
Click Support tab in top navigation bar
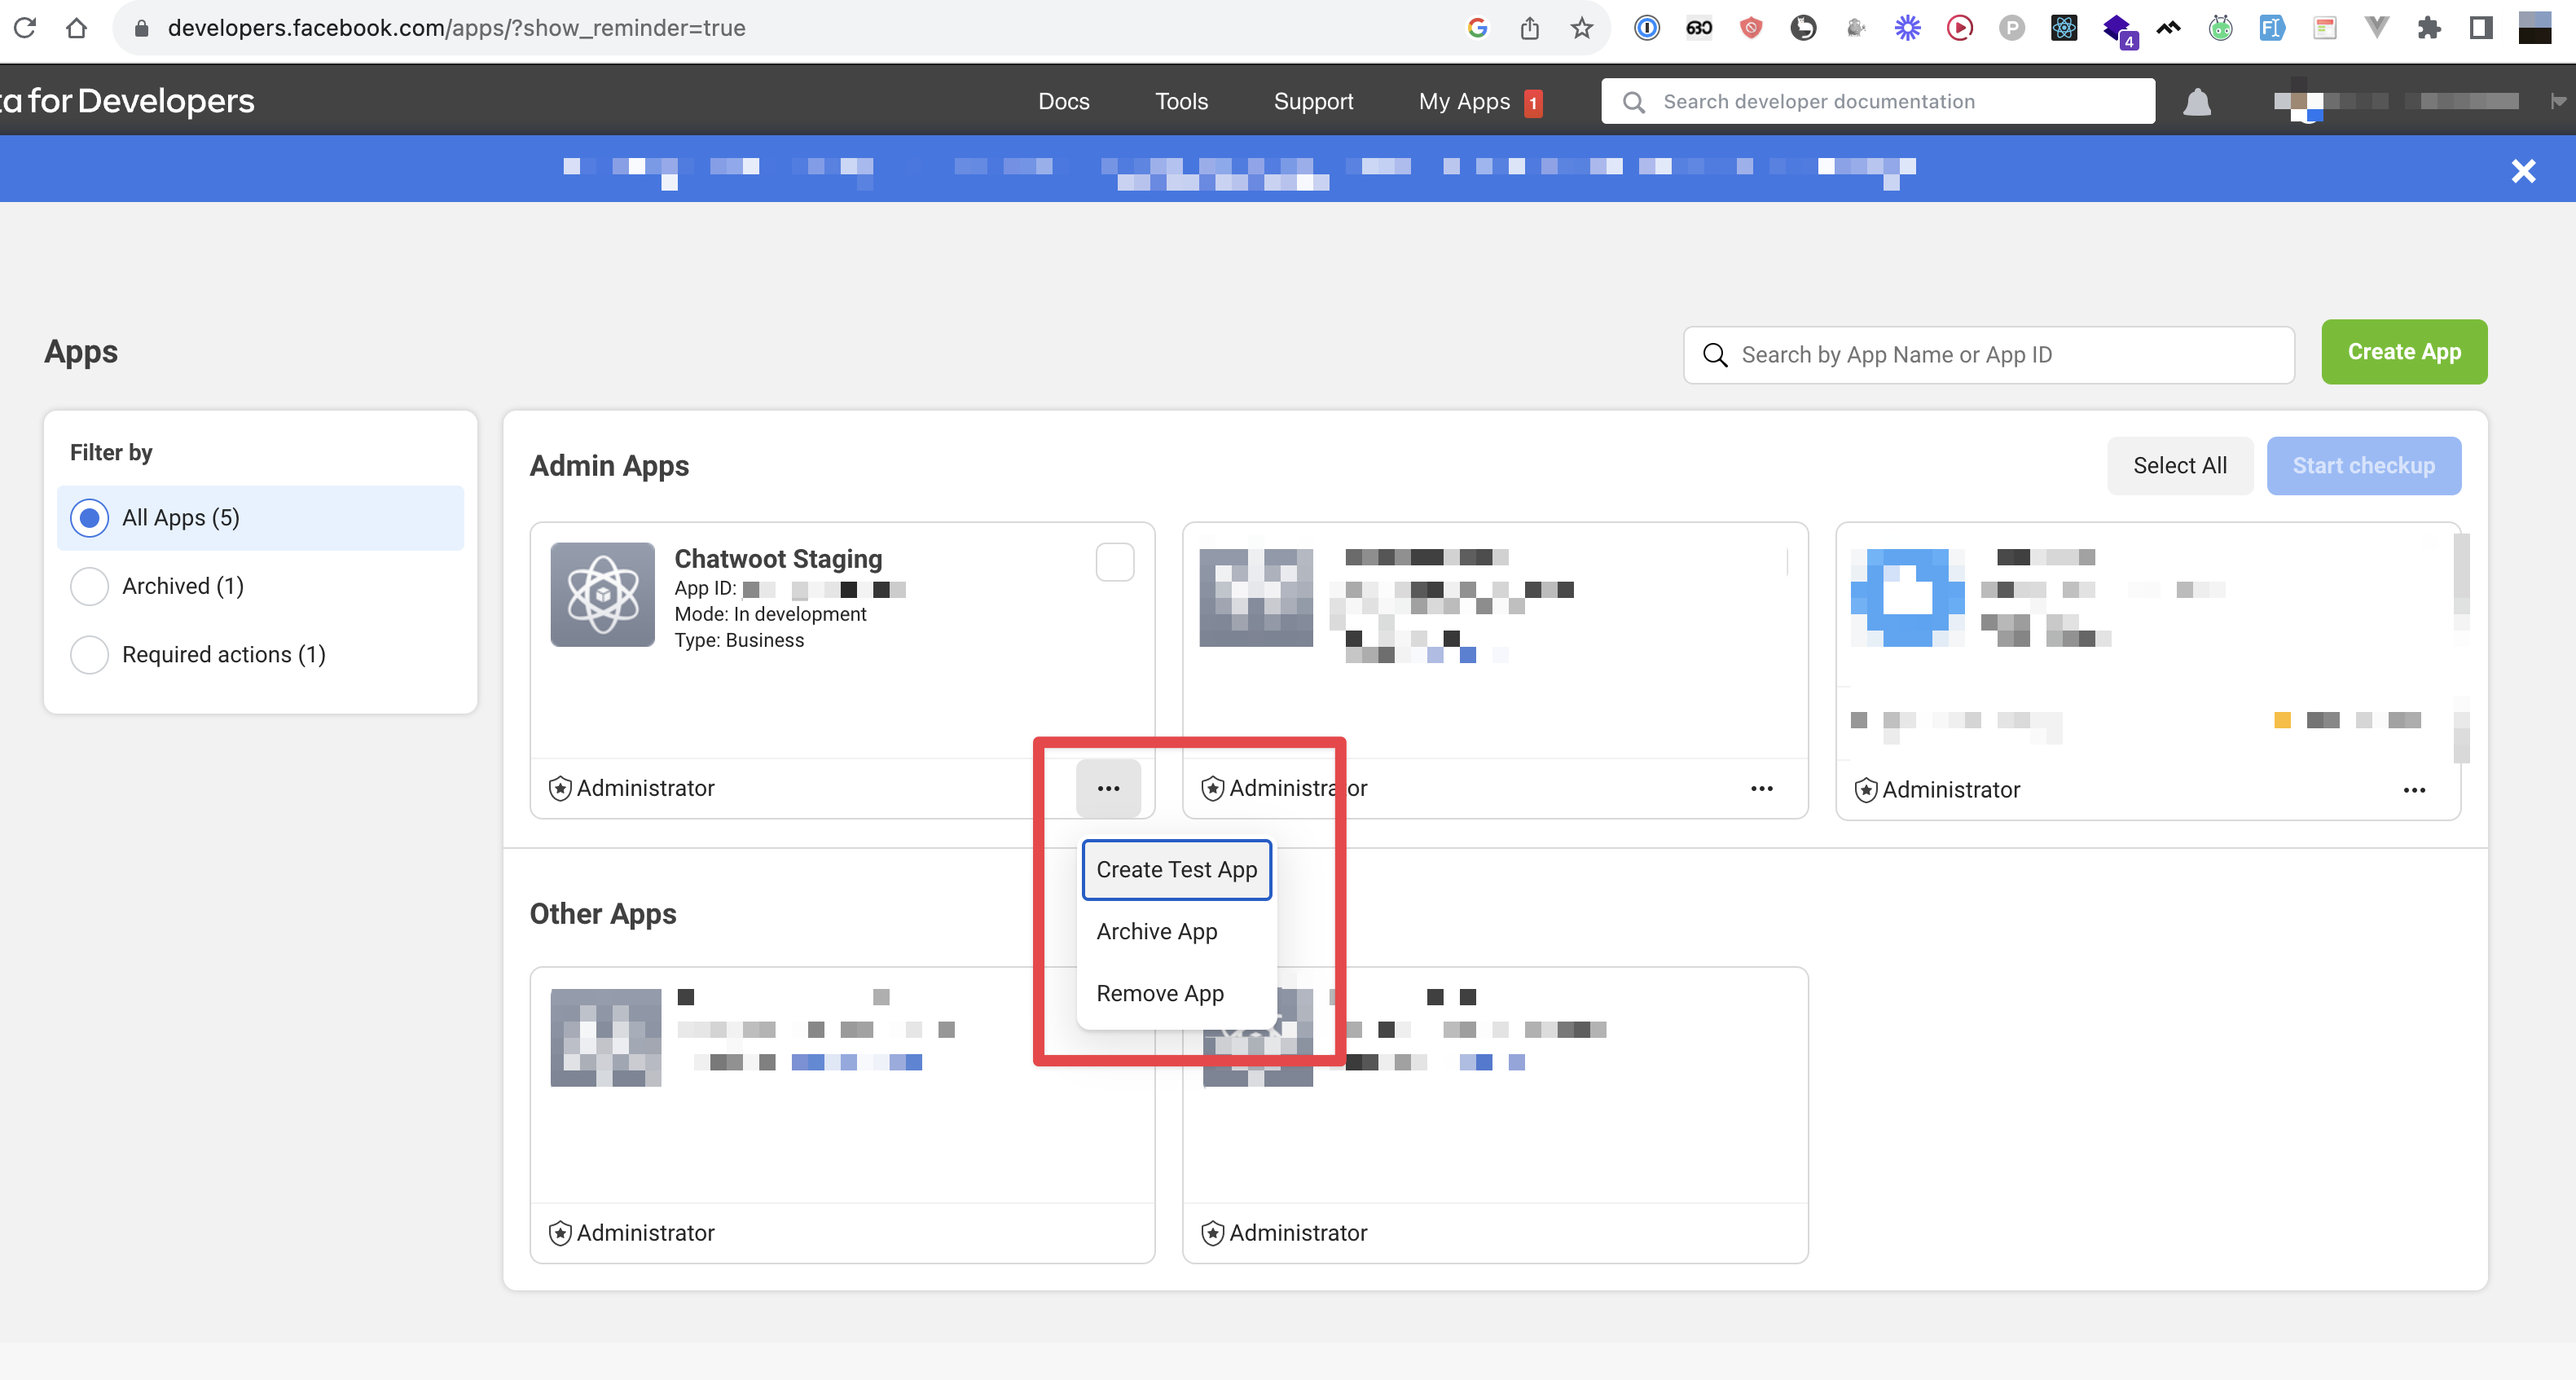(1313, 99)
